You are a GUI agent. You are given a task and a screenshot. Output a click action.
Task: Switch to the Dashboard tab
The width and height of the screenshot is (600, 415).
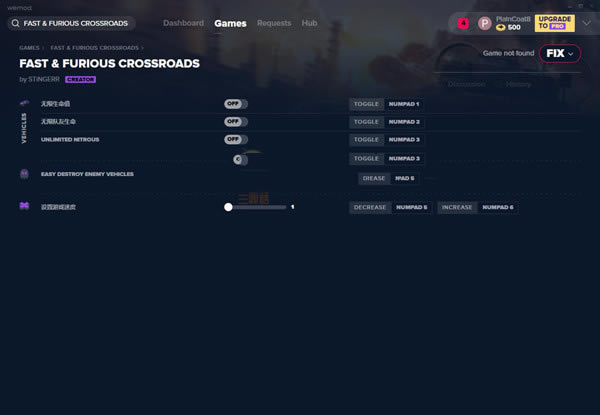point(183,23)
